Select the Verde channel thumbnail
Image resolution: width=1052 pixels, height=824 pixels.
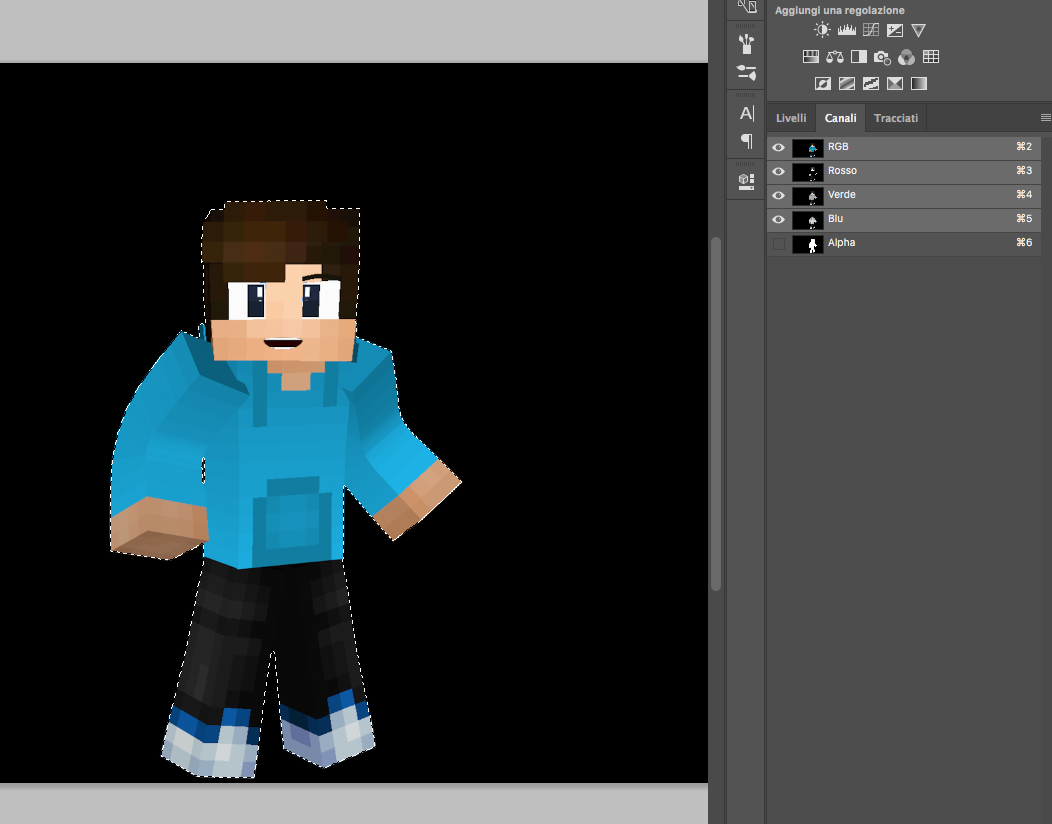[808, 196]
